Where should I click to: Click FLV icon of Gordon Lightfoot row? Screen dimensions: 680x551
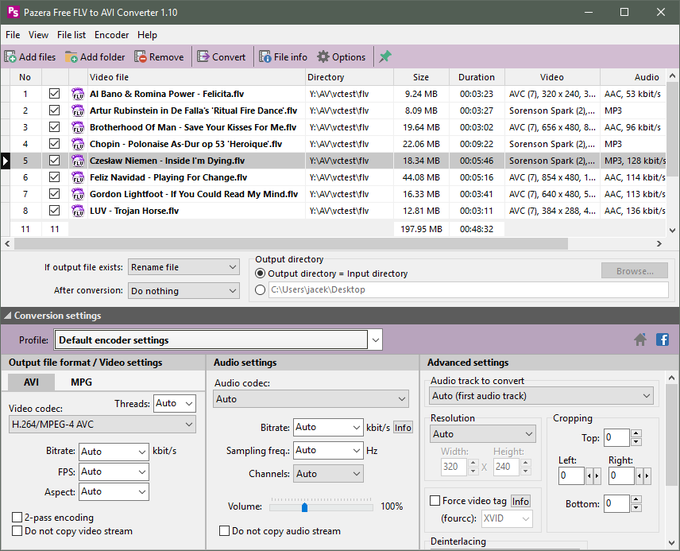[x=78, y=194]
